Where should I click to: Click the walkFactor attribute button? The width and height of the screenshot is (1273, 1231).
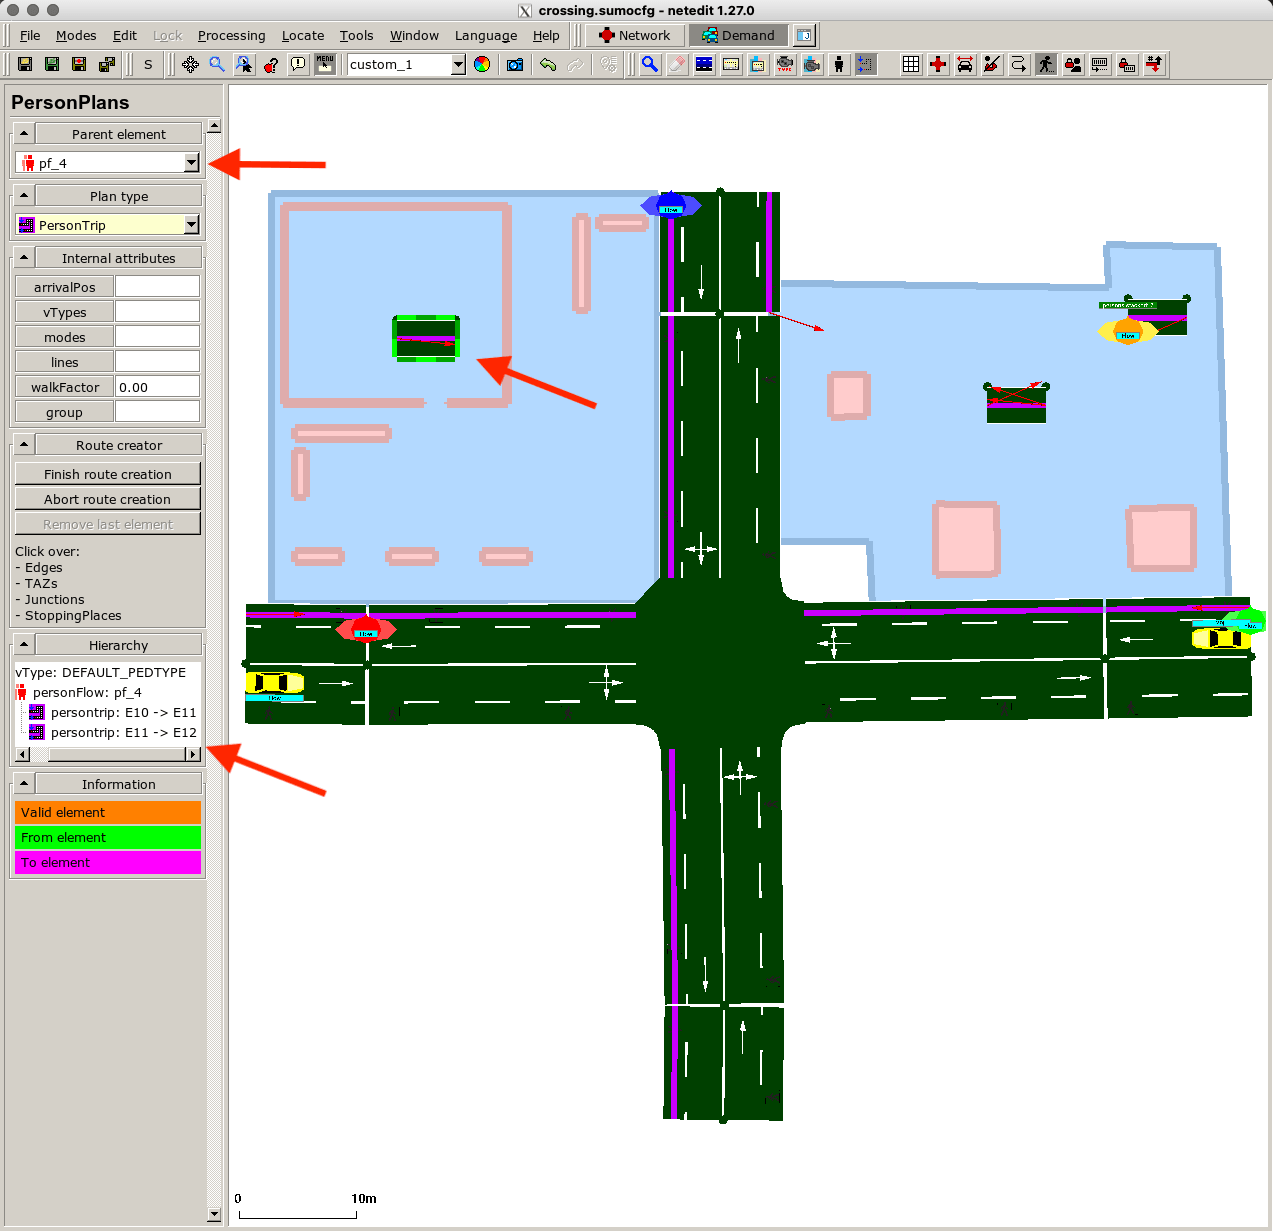point(65,387)
